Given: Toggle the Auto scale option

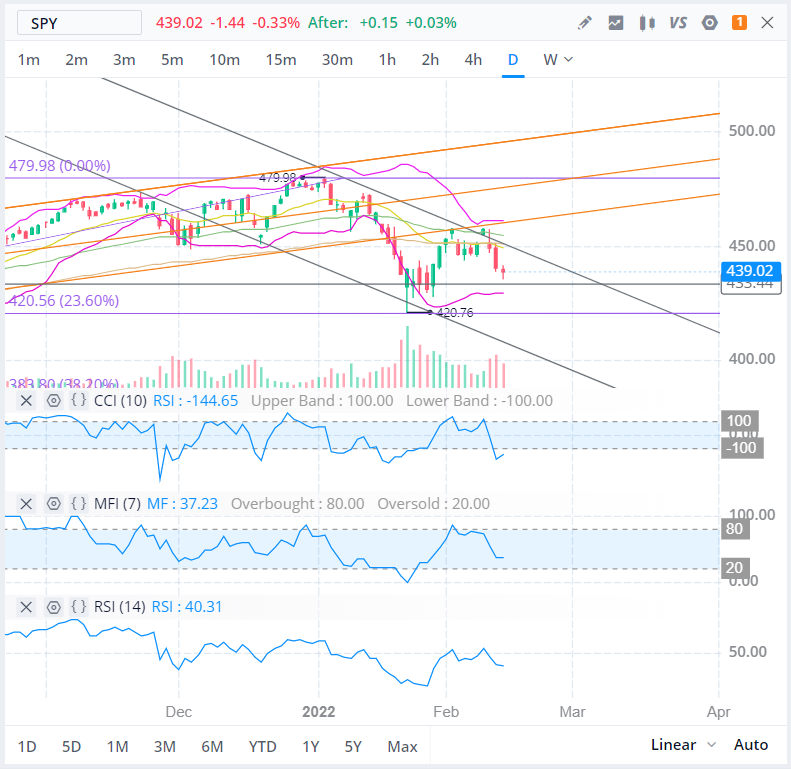Looking at the screenshot, I should tap(751, 745).
